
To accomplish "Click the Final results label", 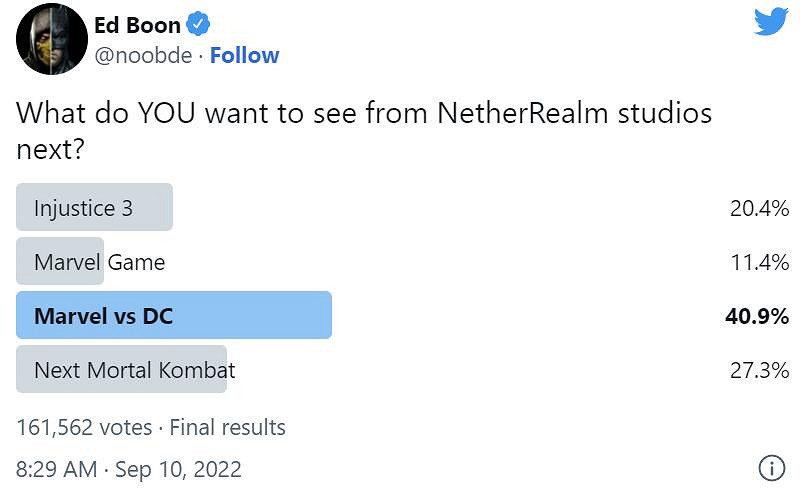I will pyautogui.click(x=227, y=427).
